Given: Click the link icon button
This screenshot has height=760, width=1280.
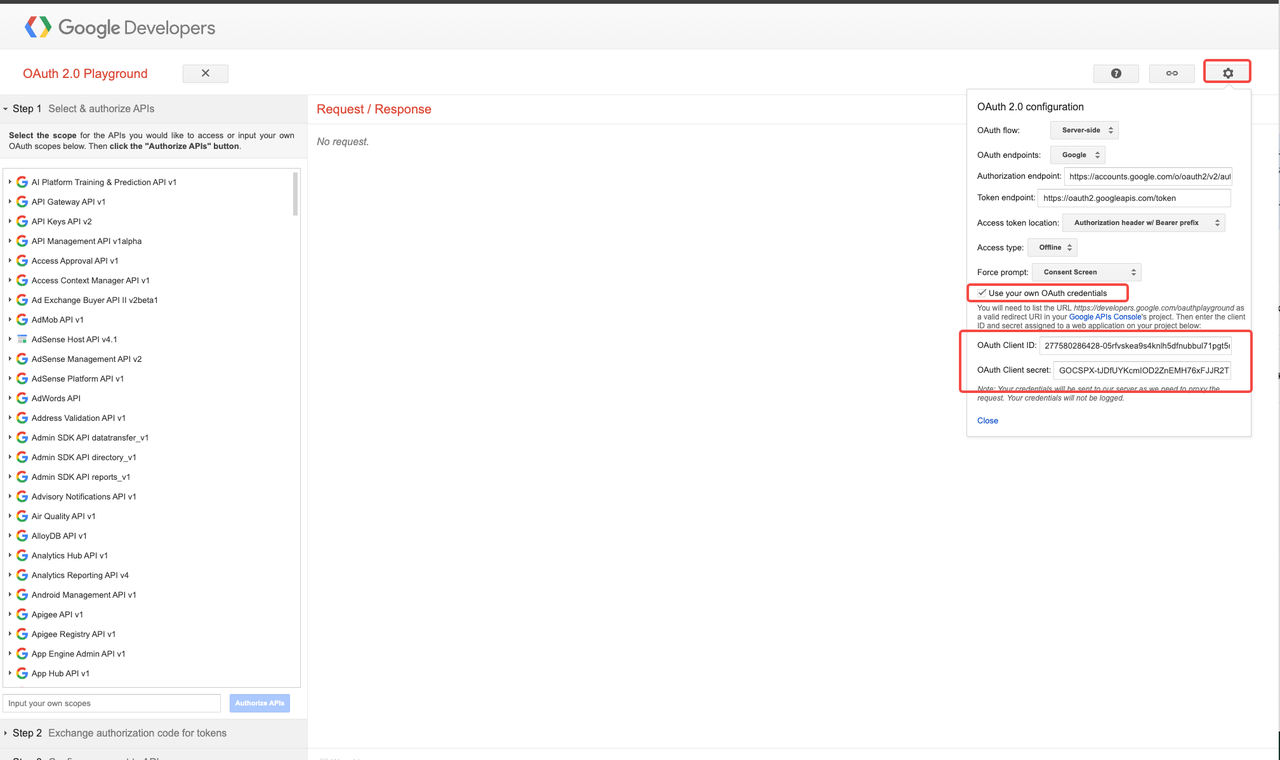Looking at the screenshot, I should (x=1172, y=73).
